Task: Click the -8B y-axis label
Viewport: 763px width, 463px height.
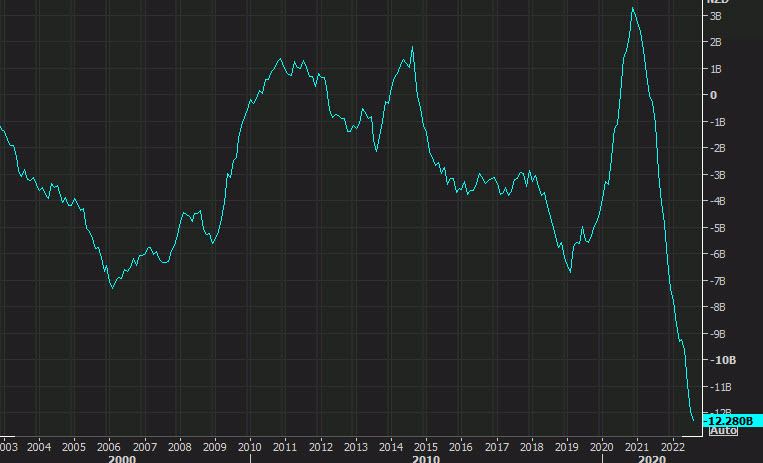Action: click(717, 308)
